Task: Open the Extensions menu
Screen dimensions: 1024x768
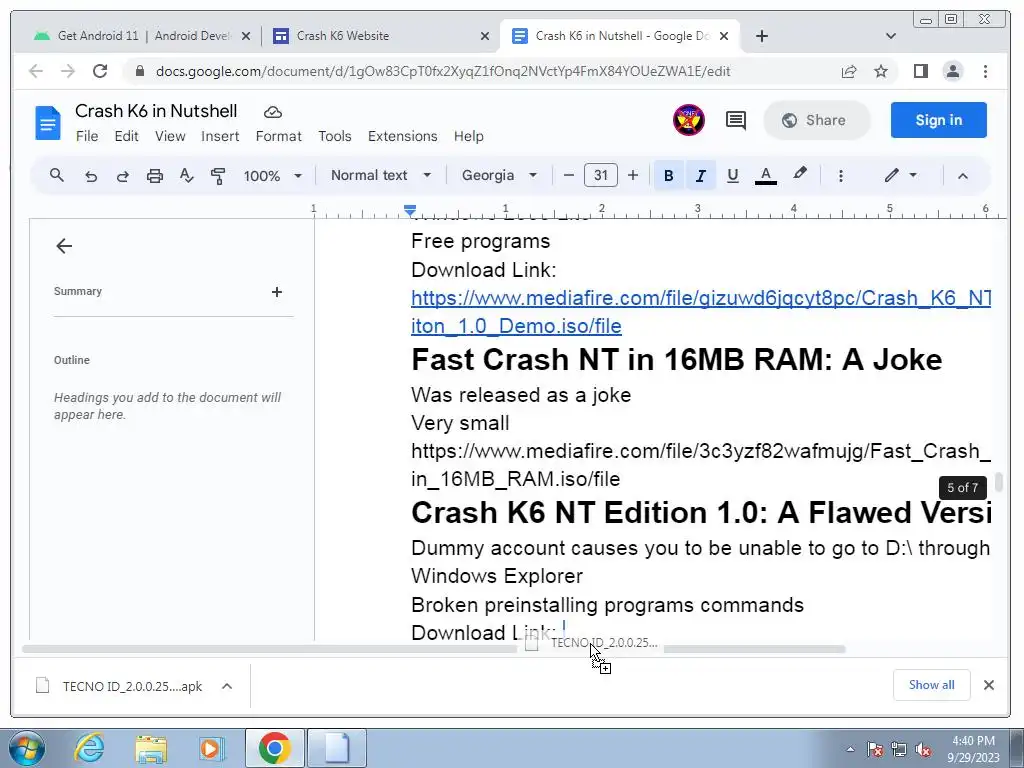Action: [402, 136]
